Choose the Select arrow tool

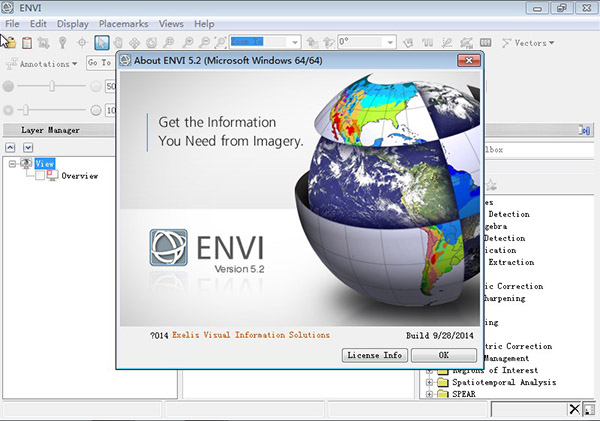pos(102,42)
